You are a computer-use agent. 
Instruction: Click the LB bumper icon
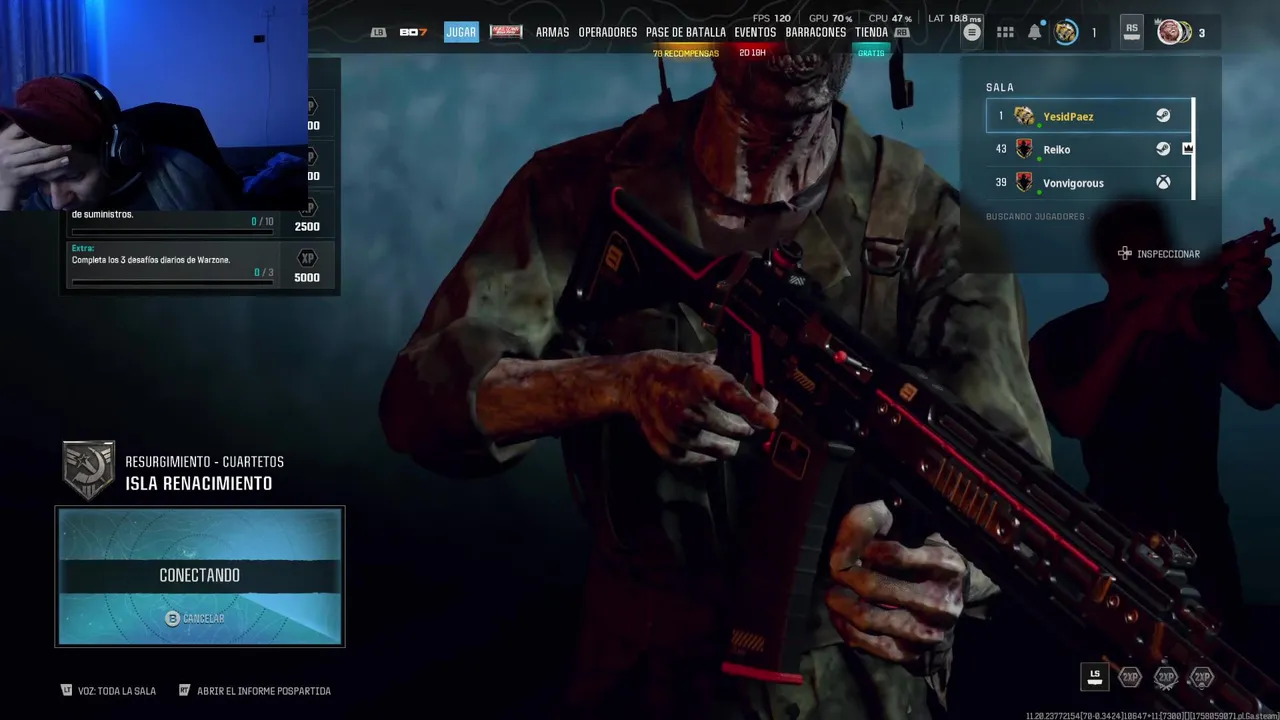(378, 32)
